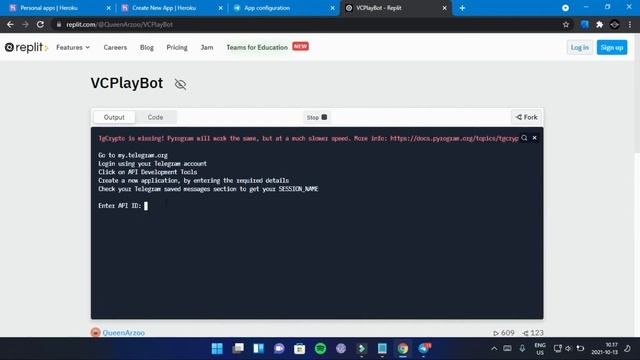Go forward in browser history
Image resolution: width=640 pixels, height=360 pixels.
tap(25, 24)
